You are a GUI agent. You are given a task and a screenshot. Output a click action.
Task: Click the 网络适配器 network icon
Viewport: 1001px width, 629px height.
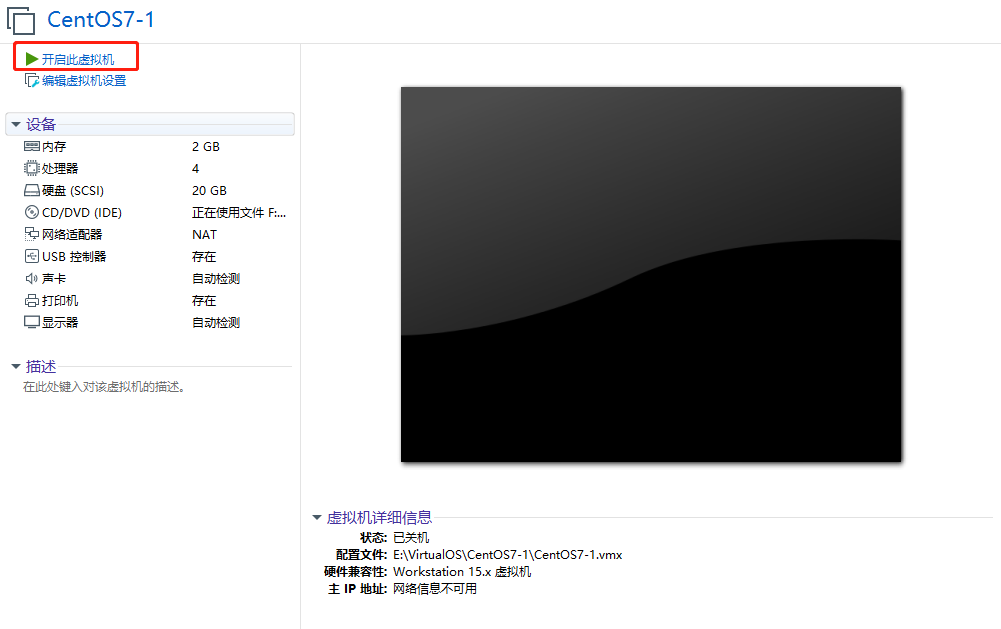coord(32,234)
